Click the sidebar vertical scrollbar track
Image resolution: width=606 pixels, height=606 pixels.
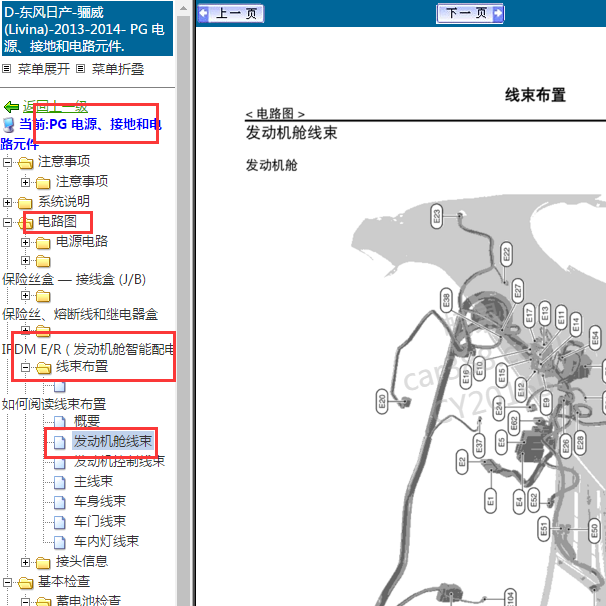(184, 309)
